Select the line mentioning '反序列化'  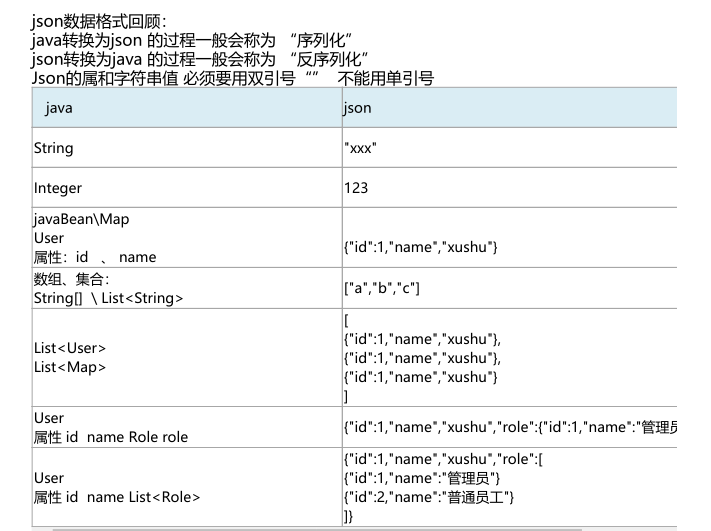click(x=200, y=59)
